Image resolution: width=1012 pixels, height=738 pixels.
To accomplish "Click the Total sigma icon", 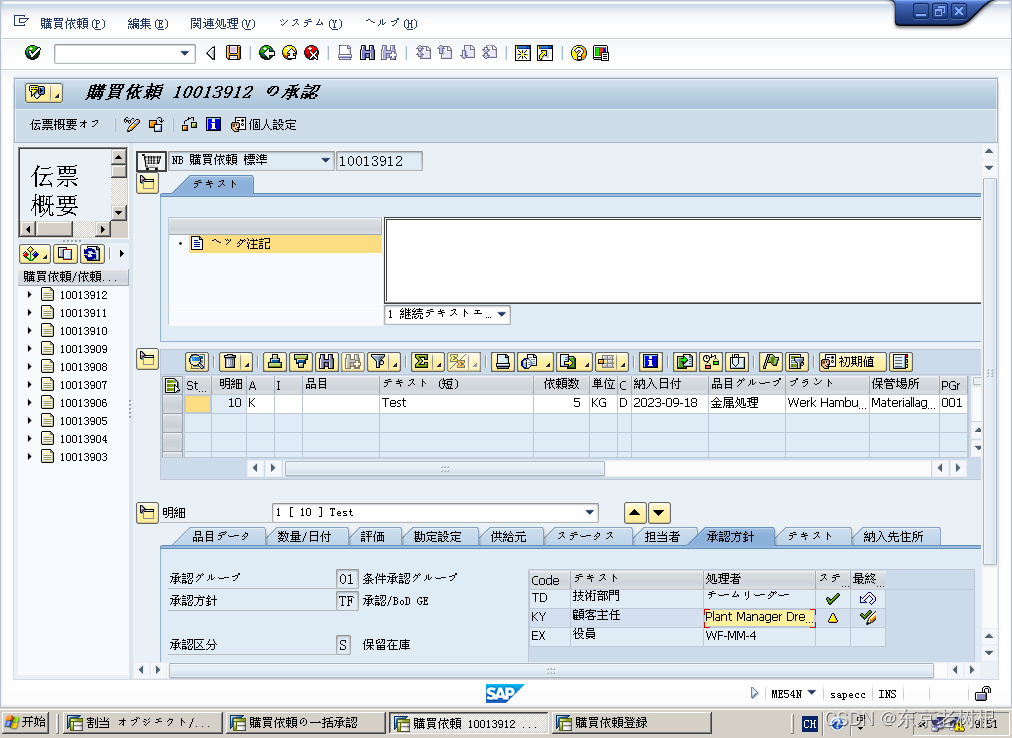I will tap(421, 362).
